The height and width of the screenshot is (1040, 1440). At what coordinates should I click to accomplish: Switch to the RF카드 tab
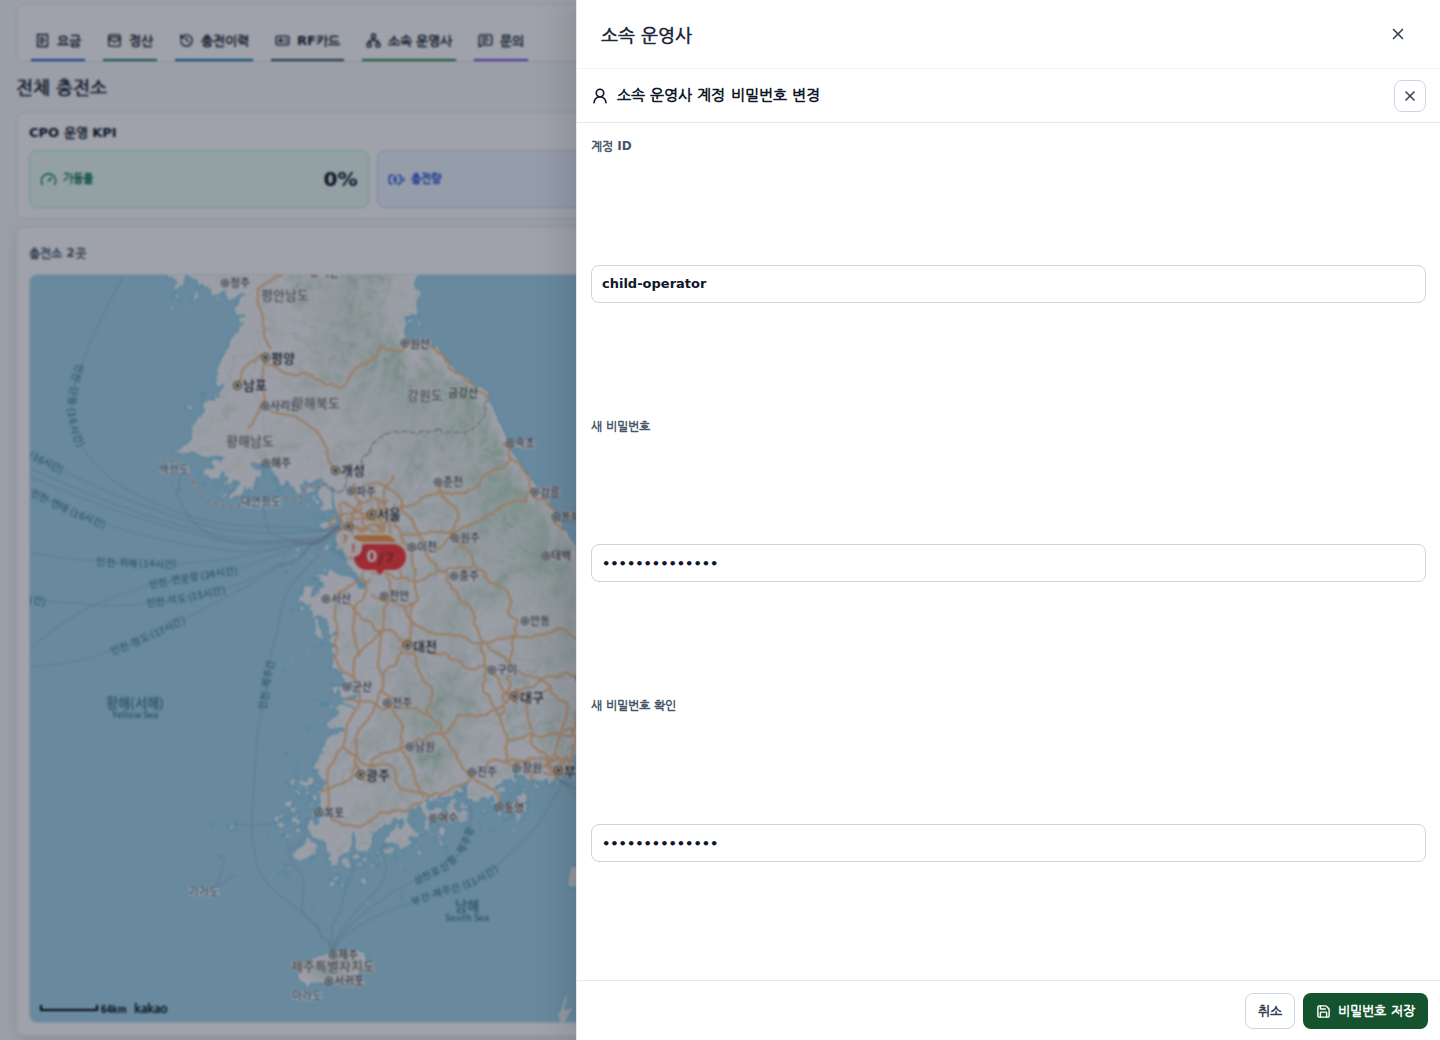pos(307,41)
